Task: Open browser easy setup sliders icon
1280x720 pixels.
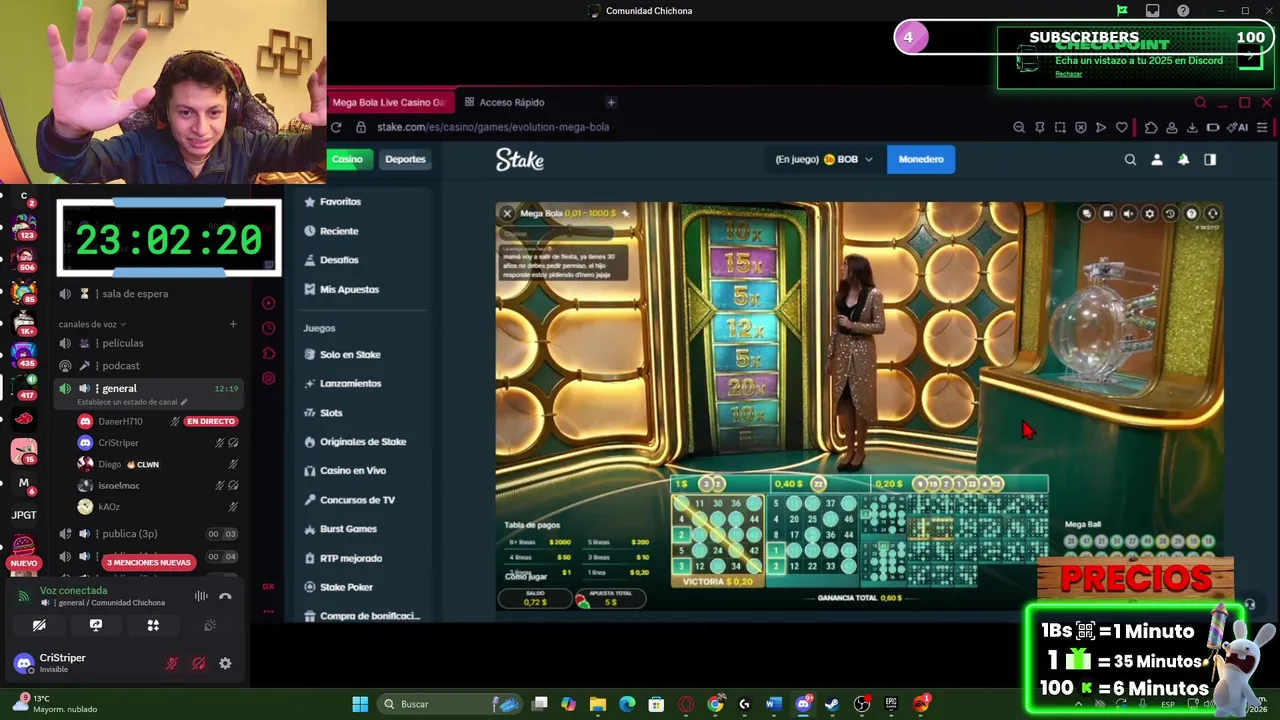Action: [x=1262, y=127]
